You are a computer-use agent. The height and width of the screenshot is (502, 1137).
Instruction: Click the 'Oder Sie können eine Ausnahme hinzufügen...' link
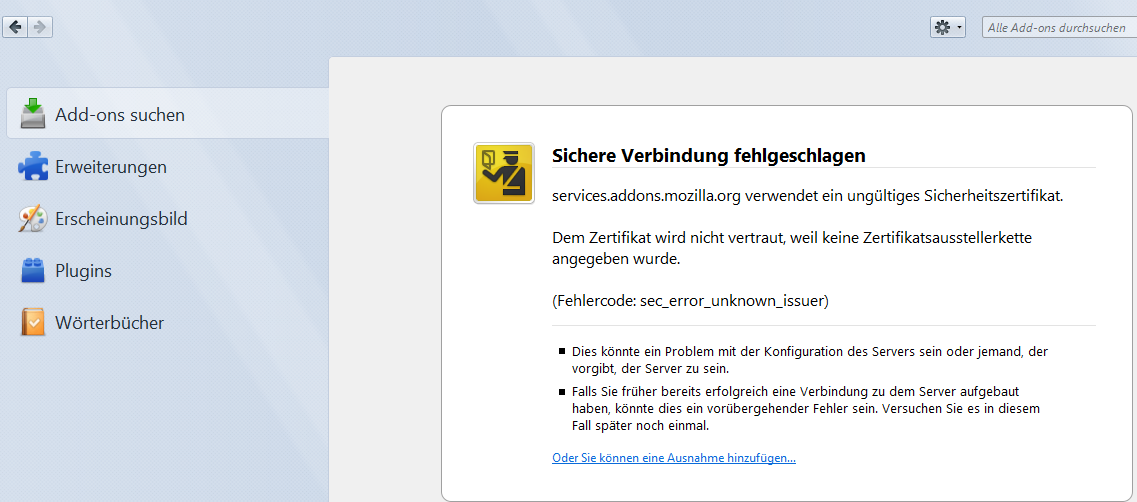674,458
